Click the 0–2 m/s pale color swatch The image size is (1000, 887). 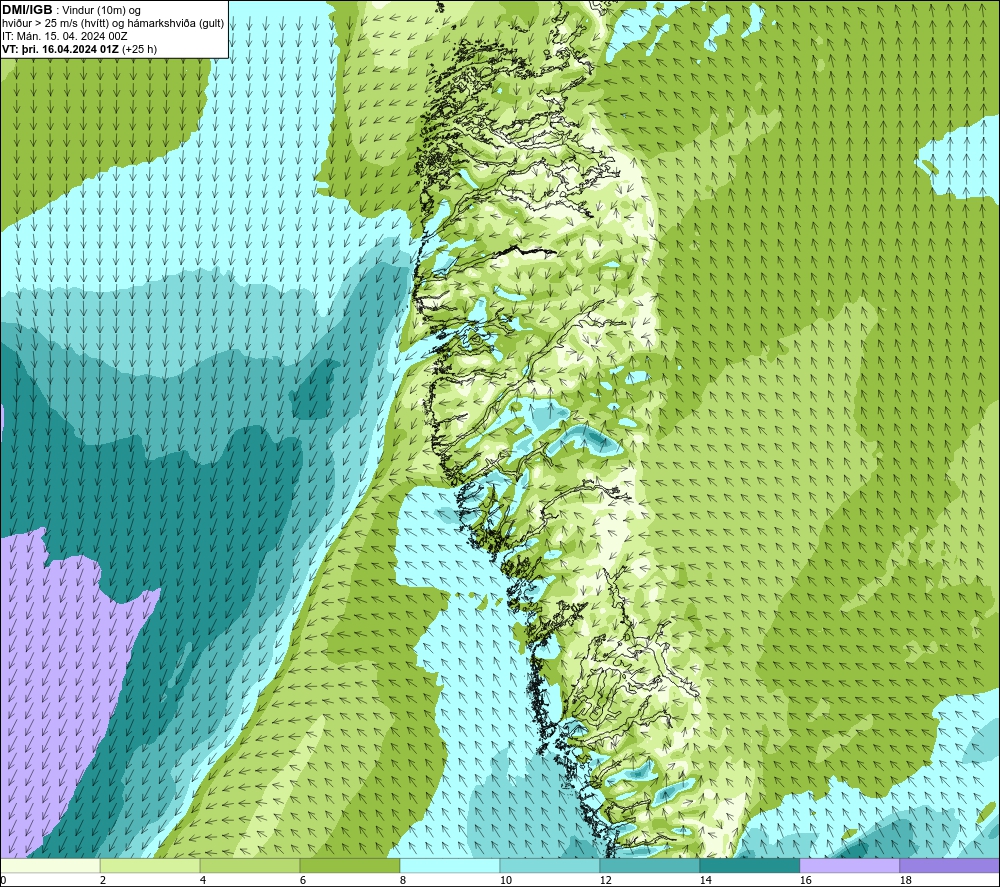(50, 865)
